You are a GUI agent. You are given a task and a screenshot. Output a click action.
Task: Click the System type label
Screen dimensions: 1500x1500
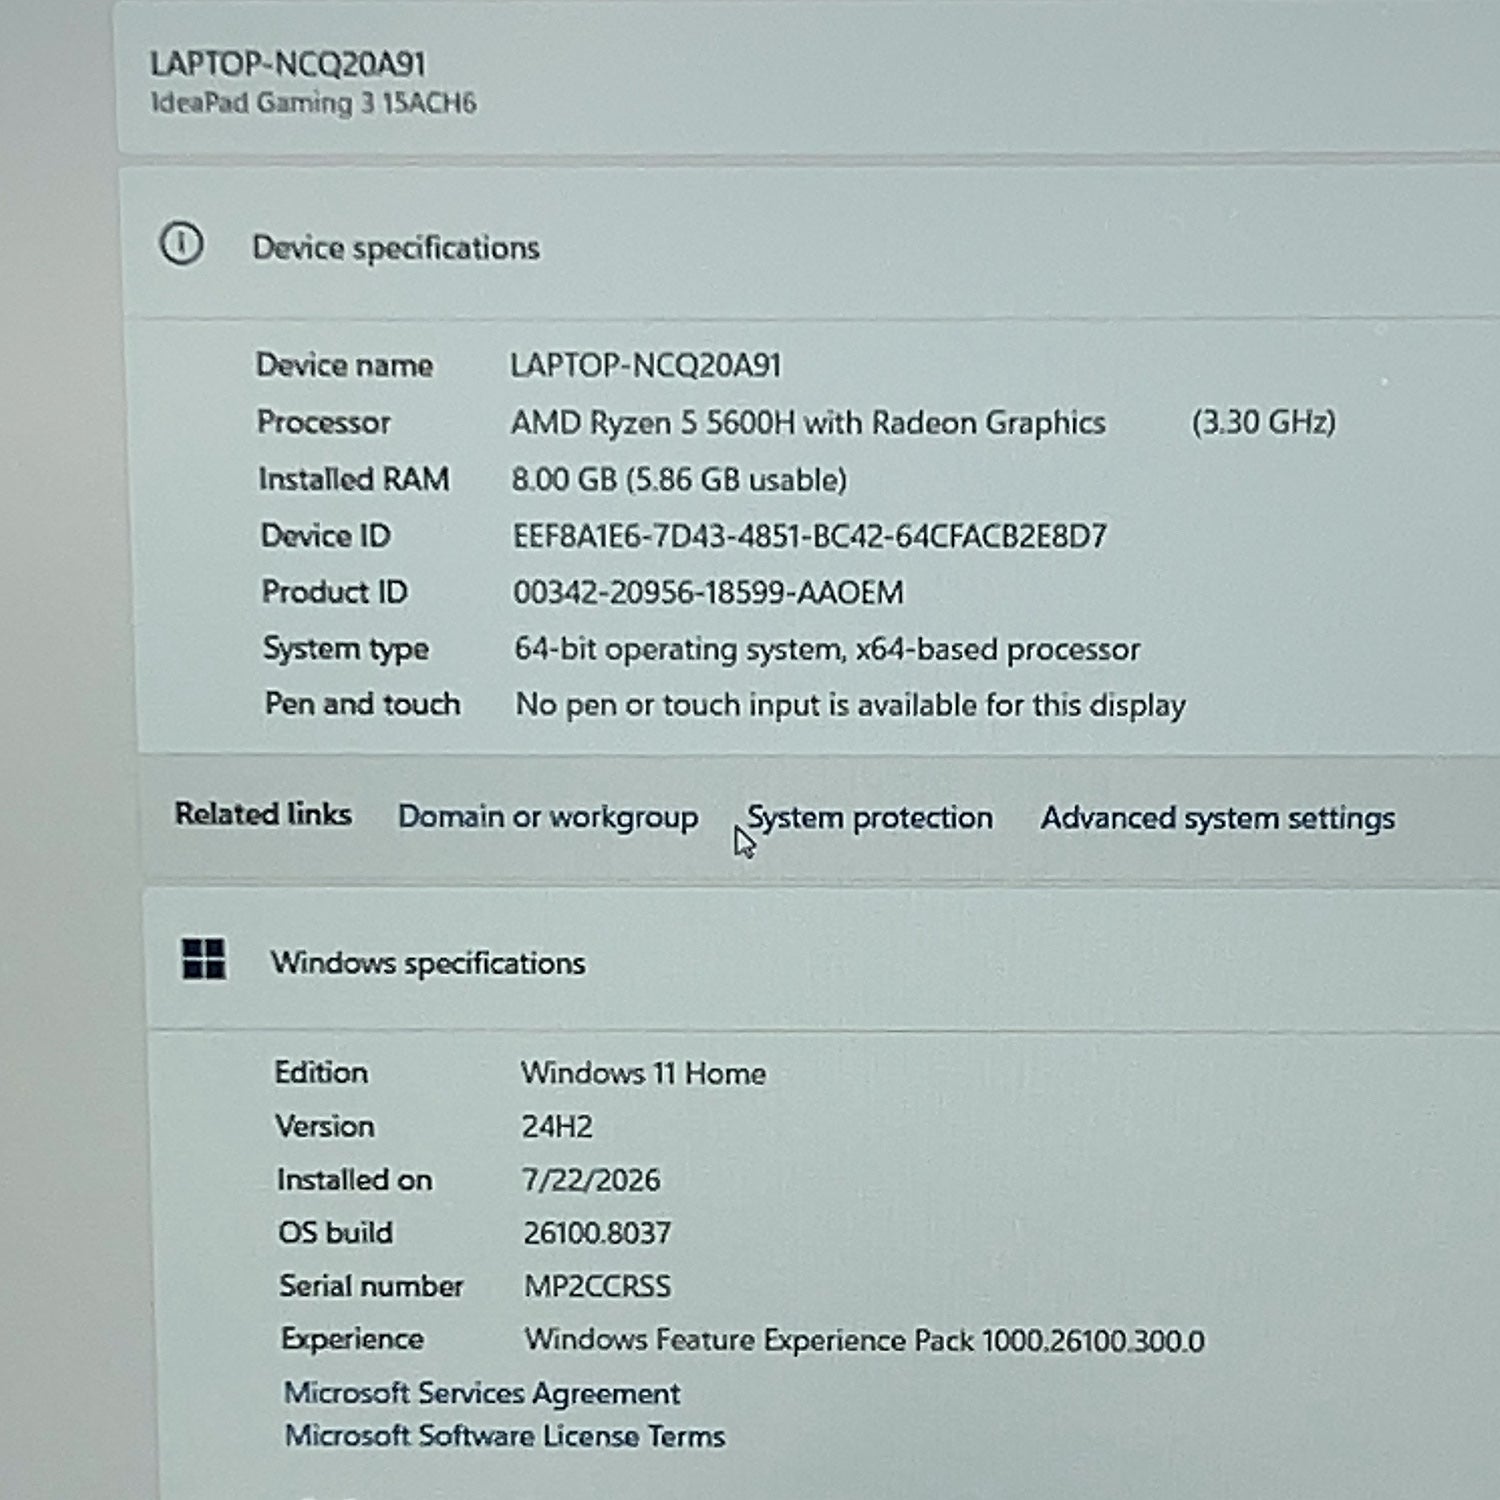tap(346, 649)
